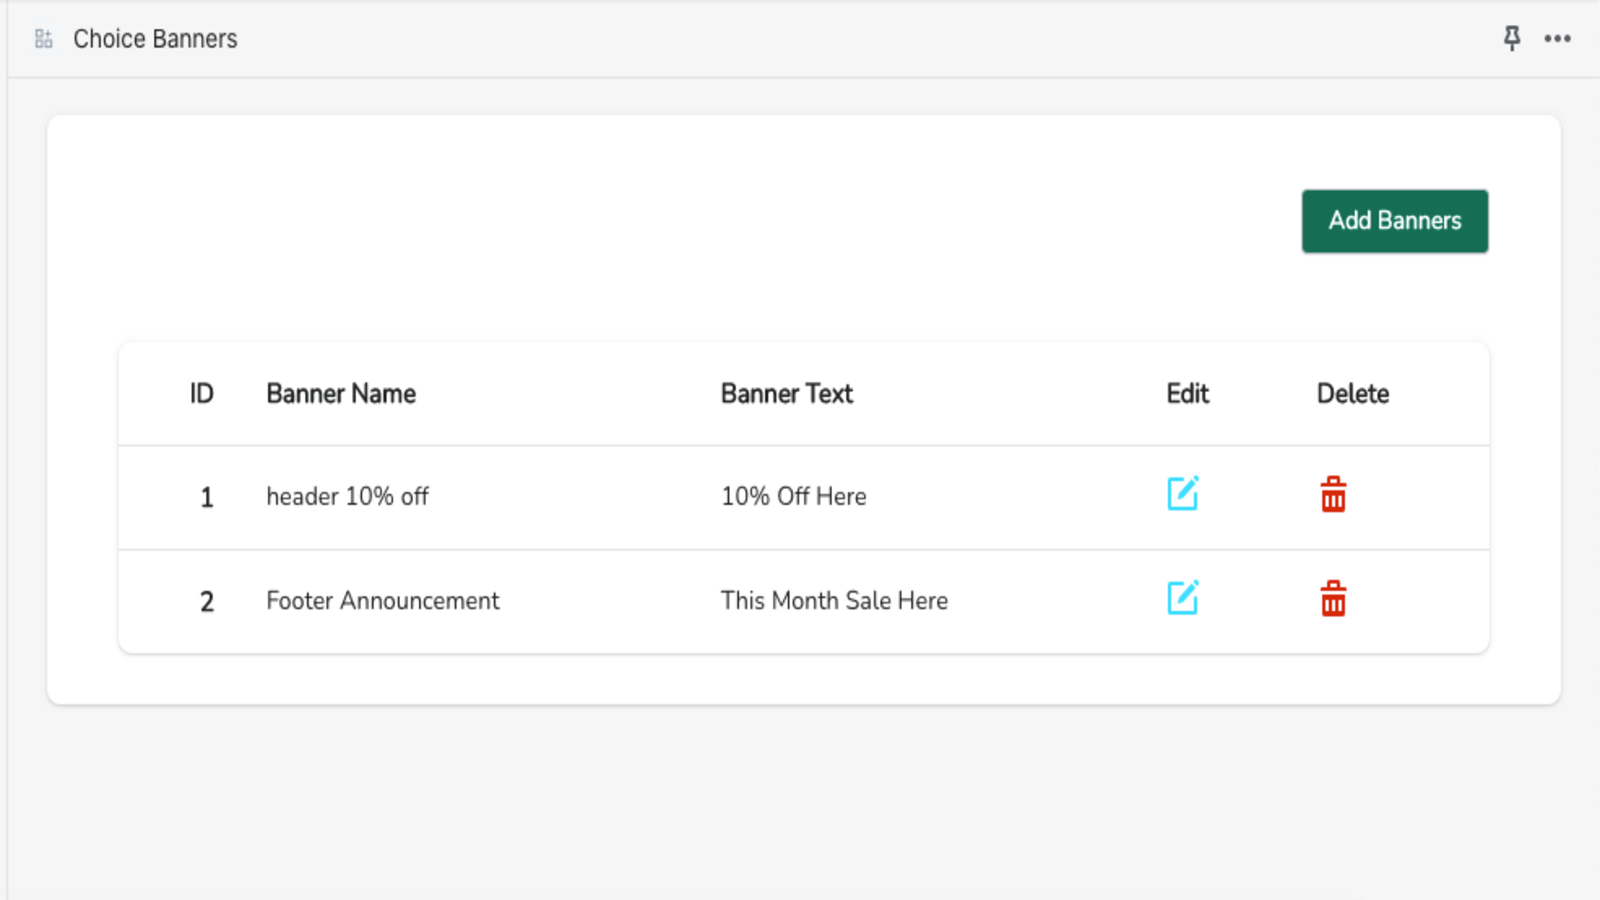Click ID 1 in the table

207,498
